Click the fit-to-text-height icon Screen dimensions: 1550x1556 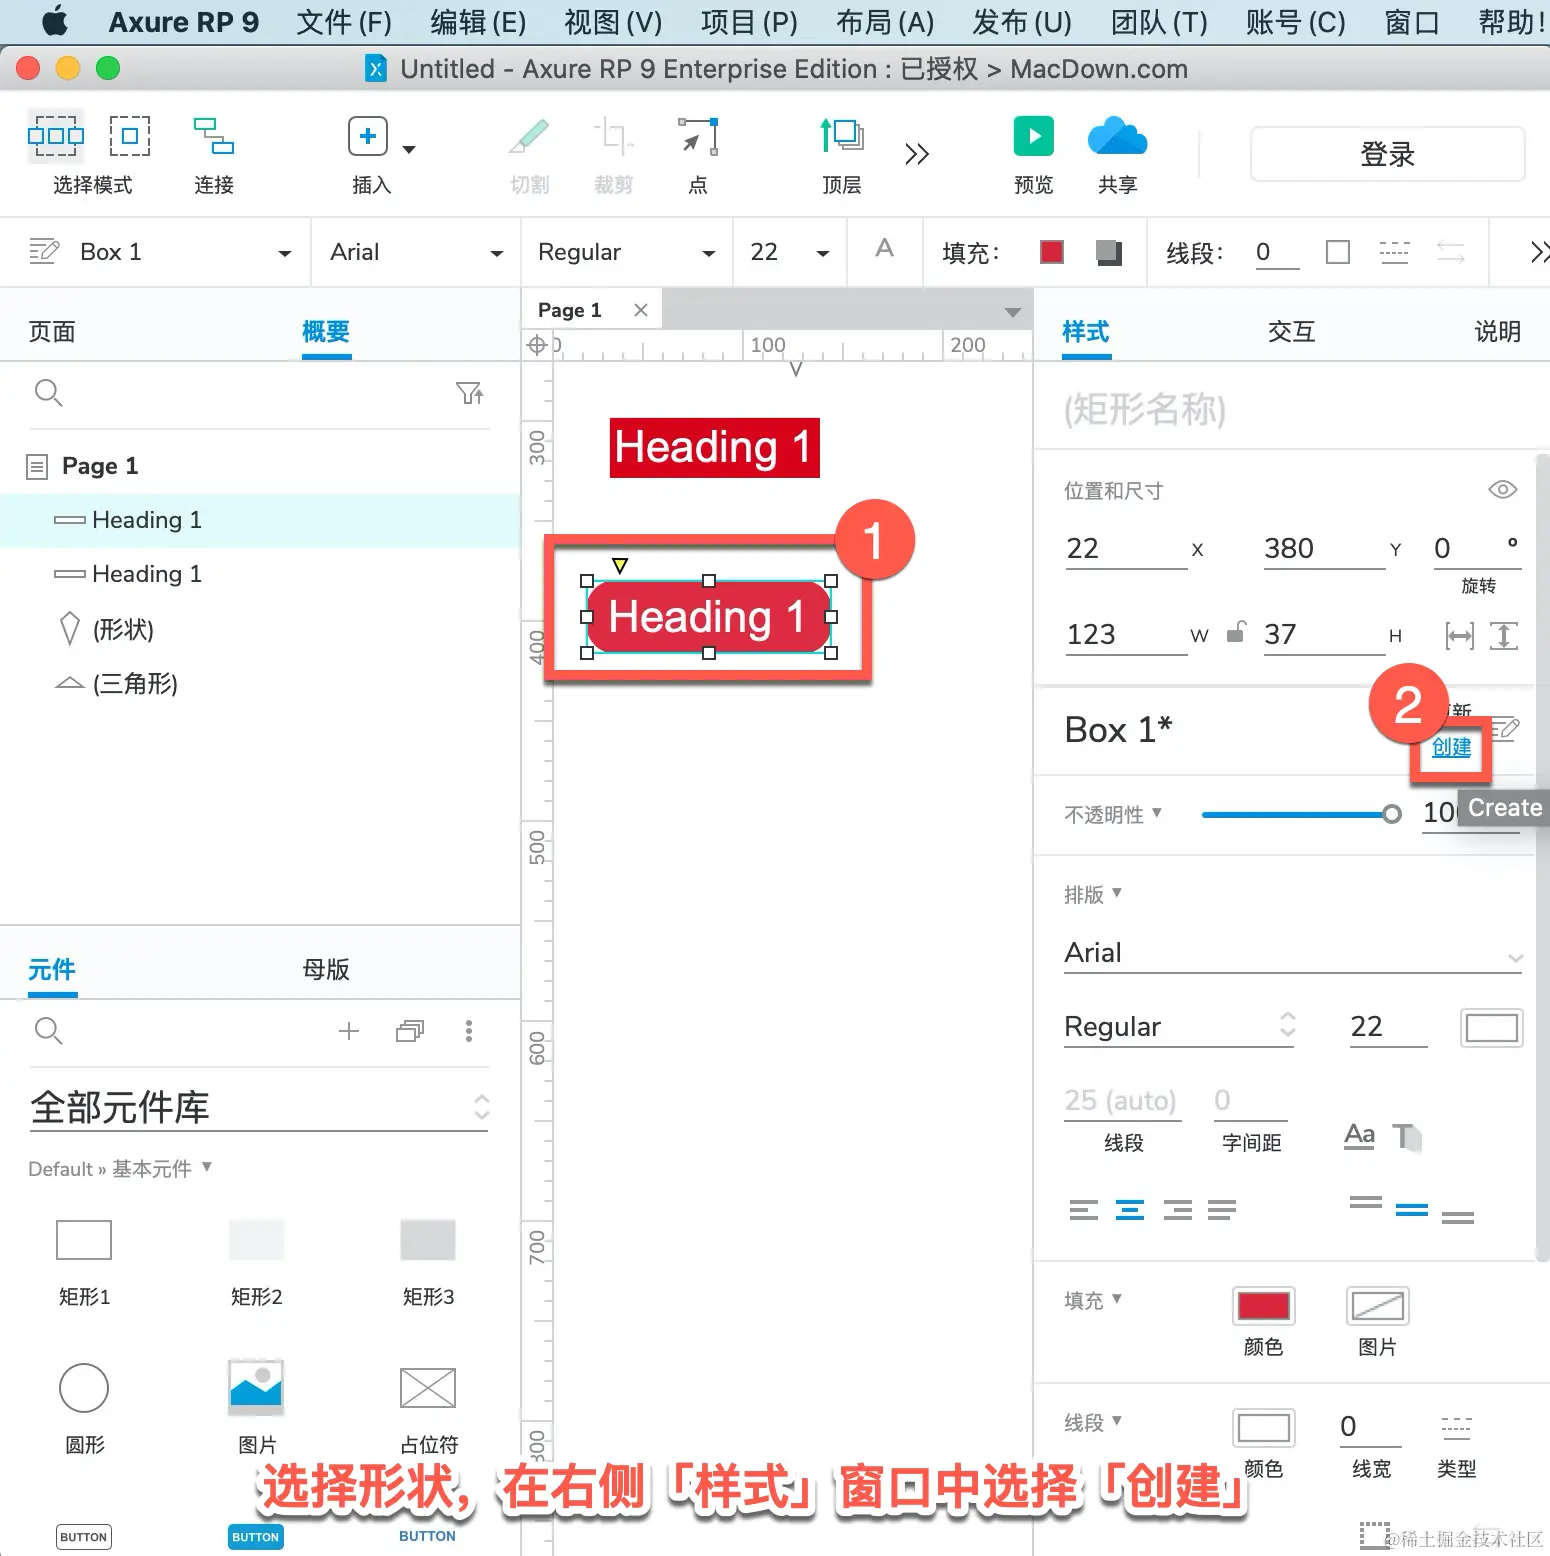1504,635
